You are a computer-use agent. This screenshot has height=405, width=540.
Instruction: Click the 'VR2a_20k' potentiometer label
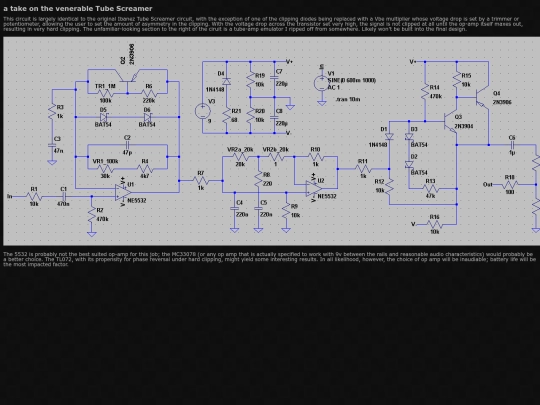pos(240,149)
